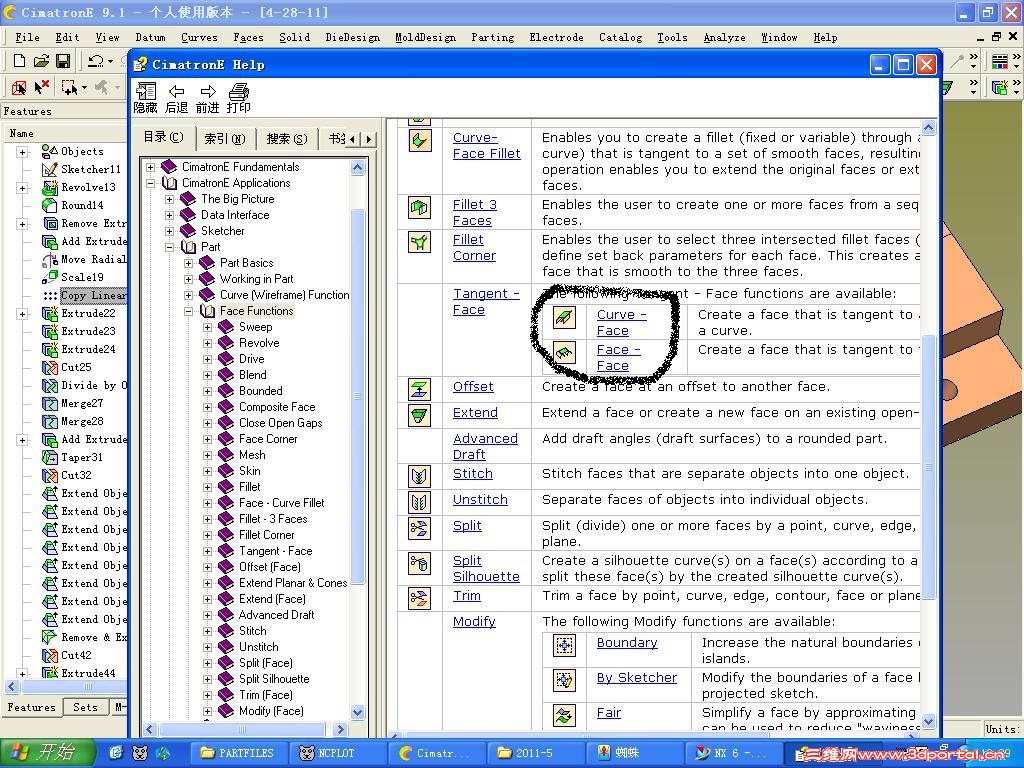1024x768 pixels.
Task: Click the contents tree scroll-down arrow
Action: coord(357,712)
